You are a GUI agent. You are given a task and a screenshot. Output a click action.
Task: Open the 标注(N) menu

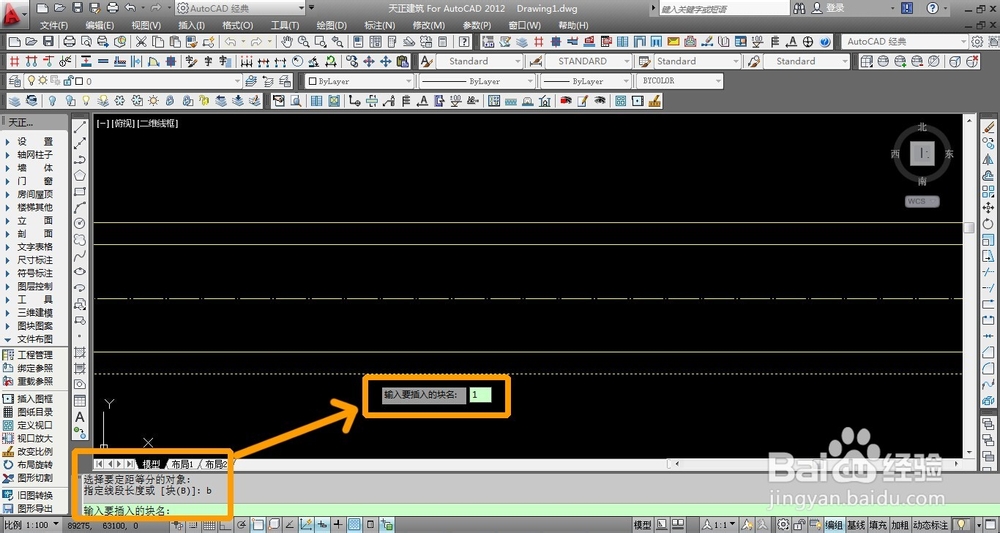379,25
